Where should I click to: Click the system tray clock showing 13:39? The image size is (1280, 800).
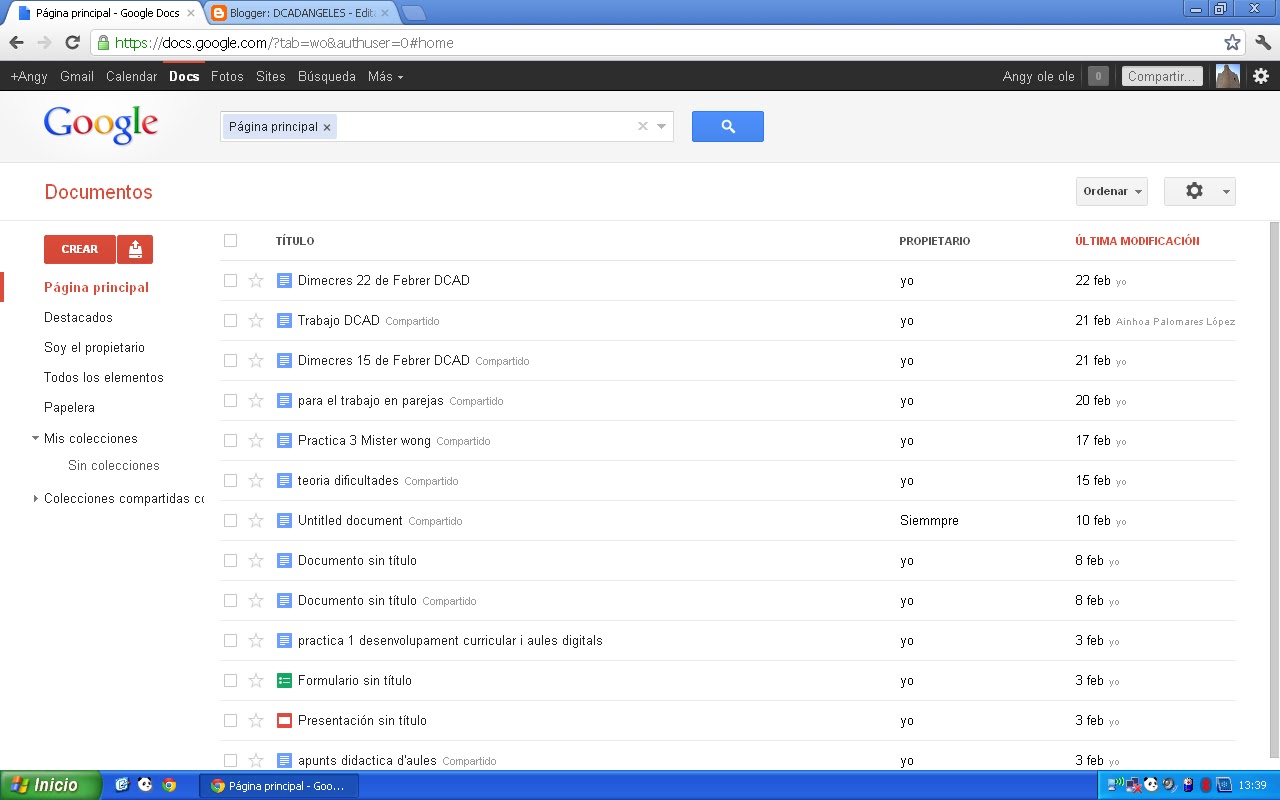pos(1252,785)
